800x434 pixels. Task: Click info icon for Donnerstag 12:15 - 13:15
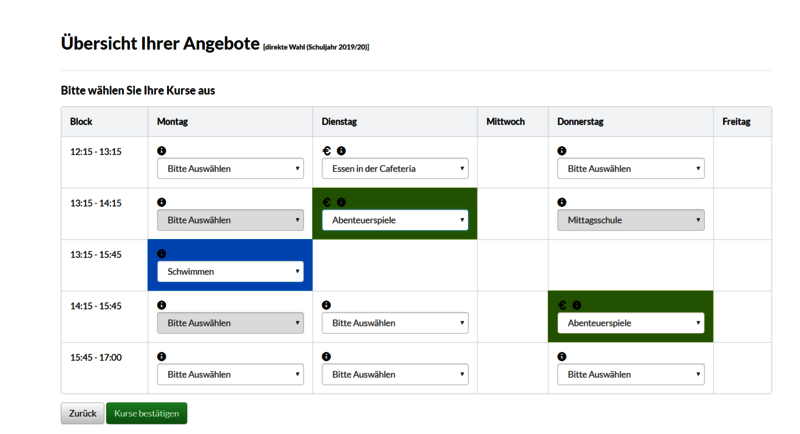tap(562, 151)
